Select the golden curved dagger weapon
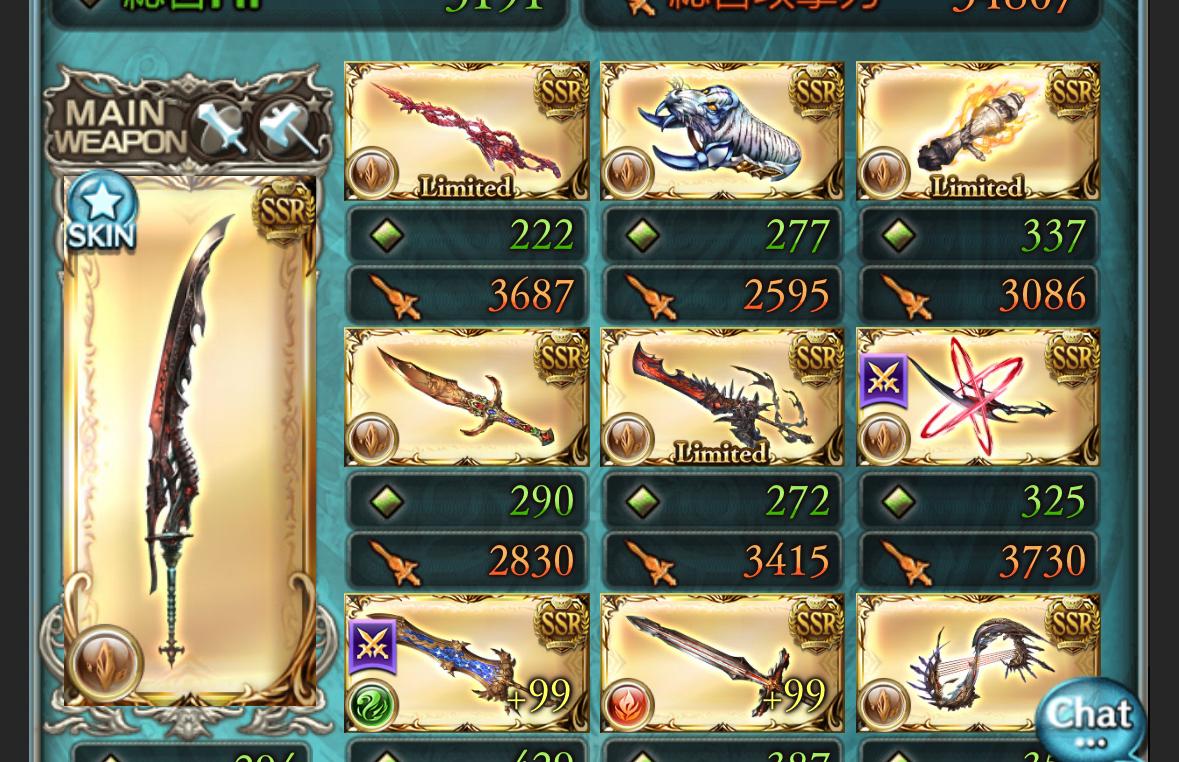 click(467, 396)
